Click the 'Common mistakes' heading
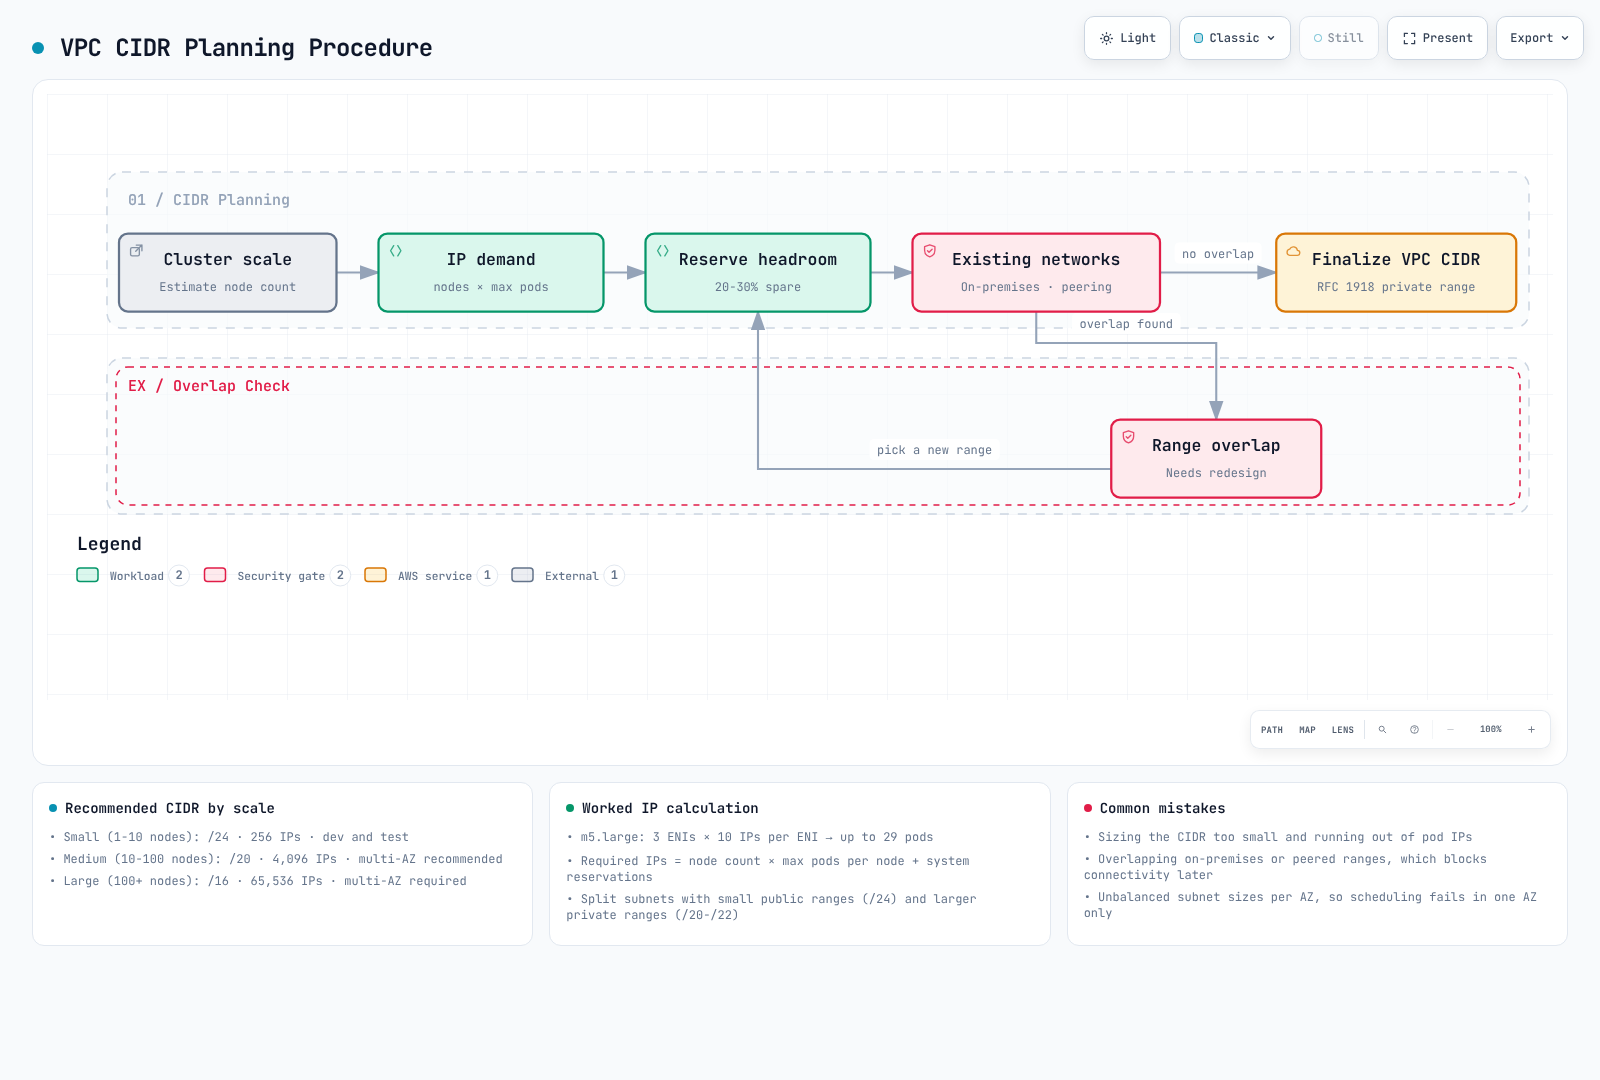 1163,808
